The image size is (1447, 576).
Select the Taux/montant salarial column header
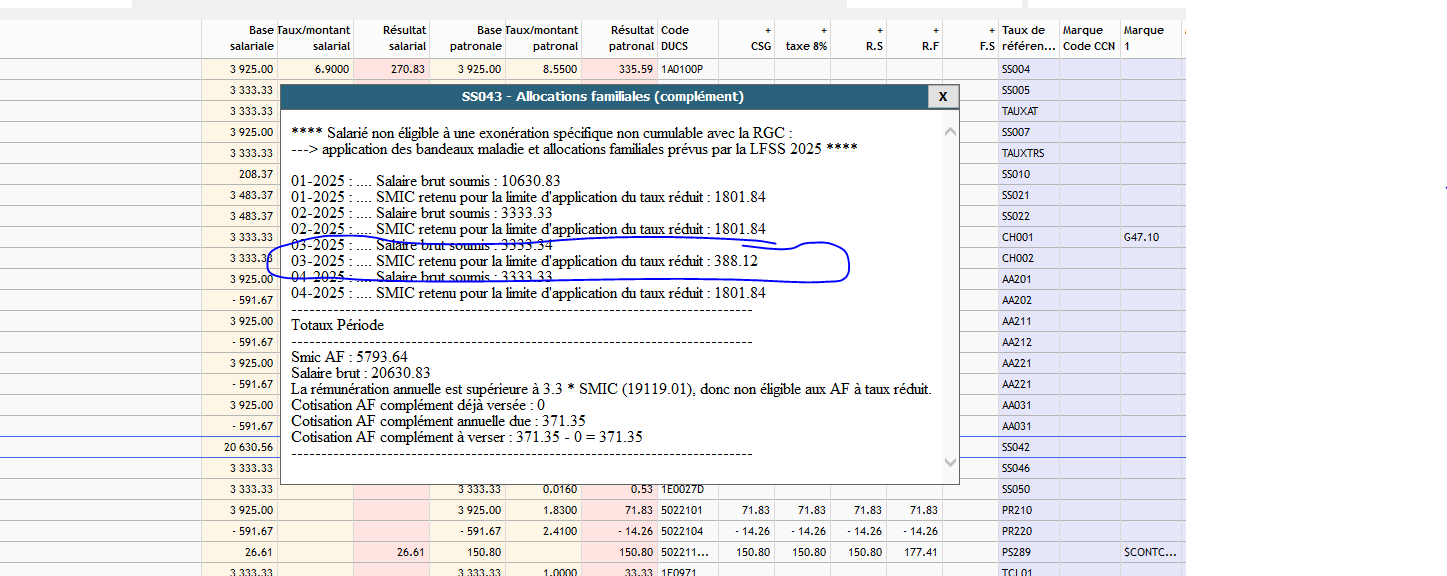(315, 38)
